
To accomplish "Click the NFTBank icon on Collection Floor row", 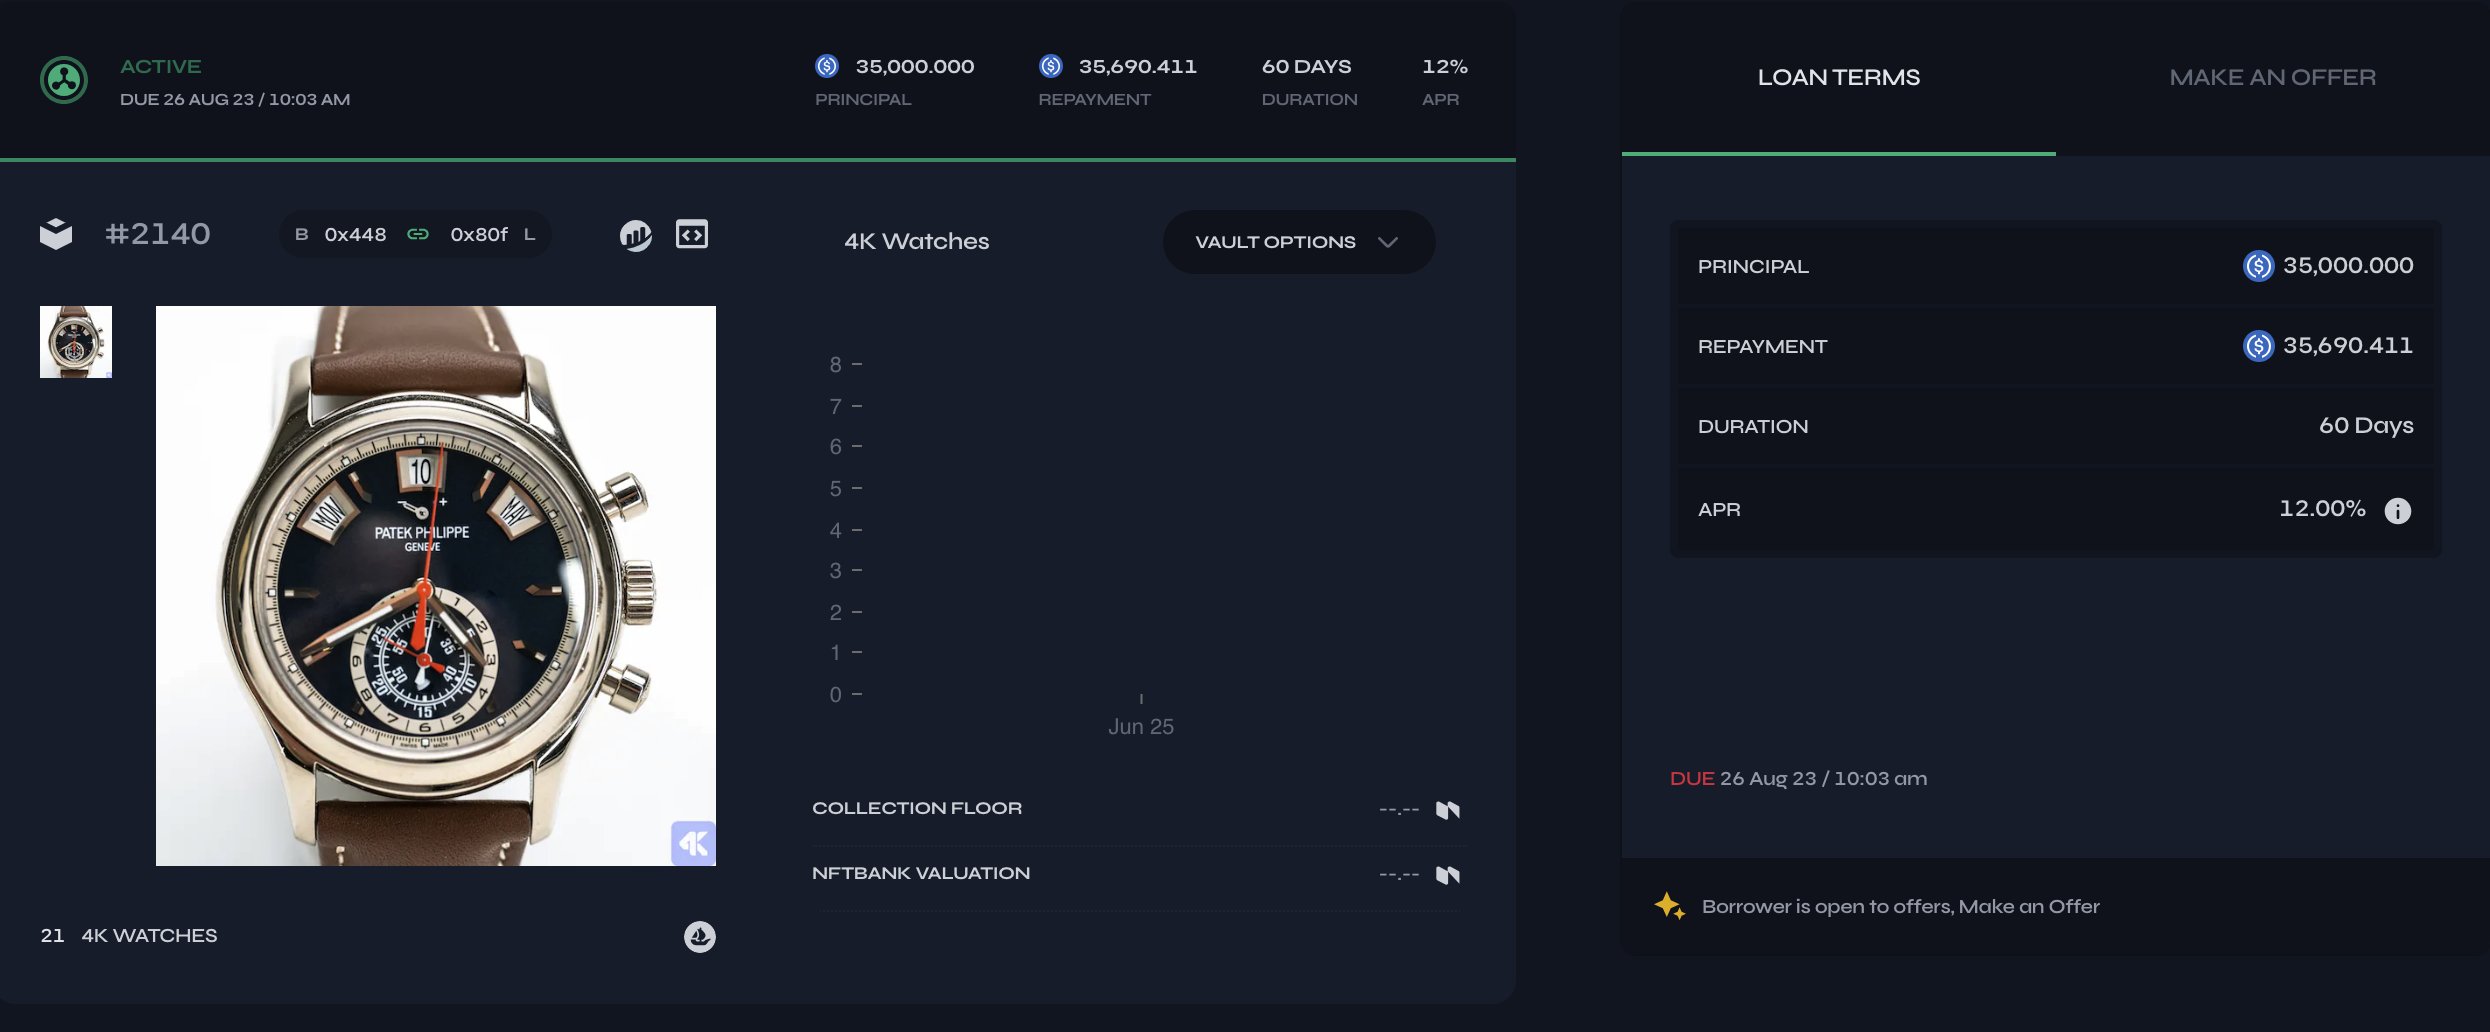I will coord(1448,810).
